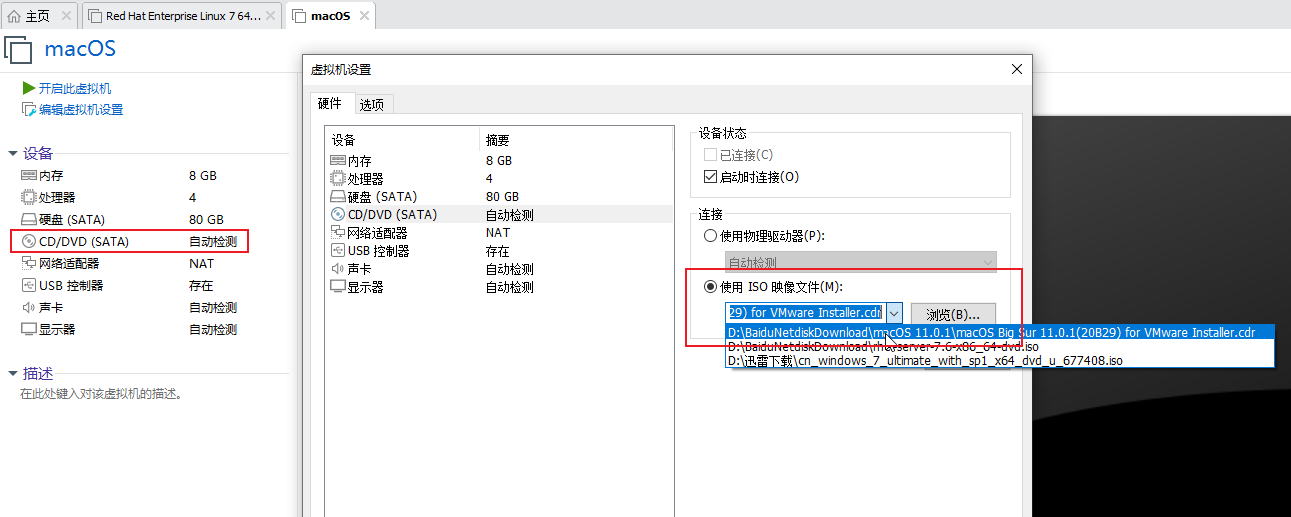
Task: Click the 编辑虚拟机设置 link
Action: click(x=81, y=109)
